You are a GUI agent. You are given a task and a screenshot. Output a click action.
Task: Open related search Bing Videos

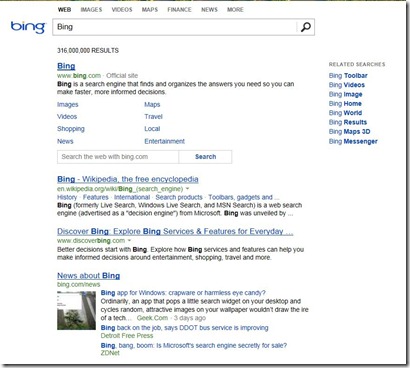tap(347, 85)
